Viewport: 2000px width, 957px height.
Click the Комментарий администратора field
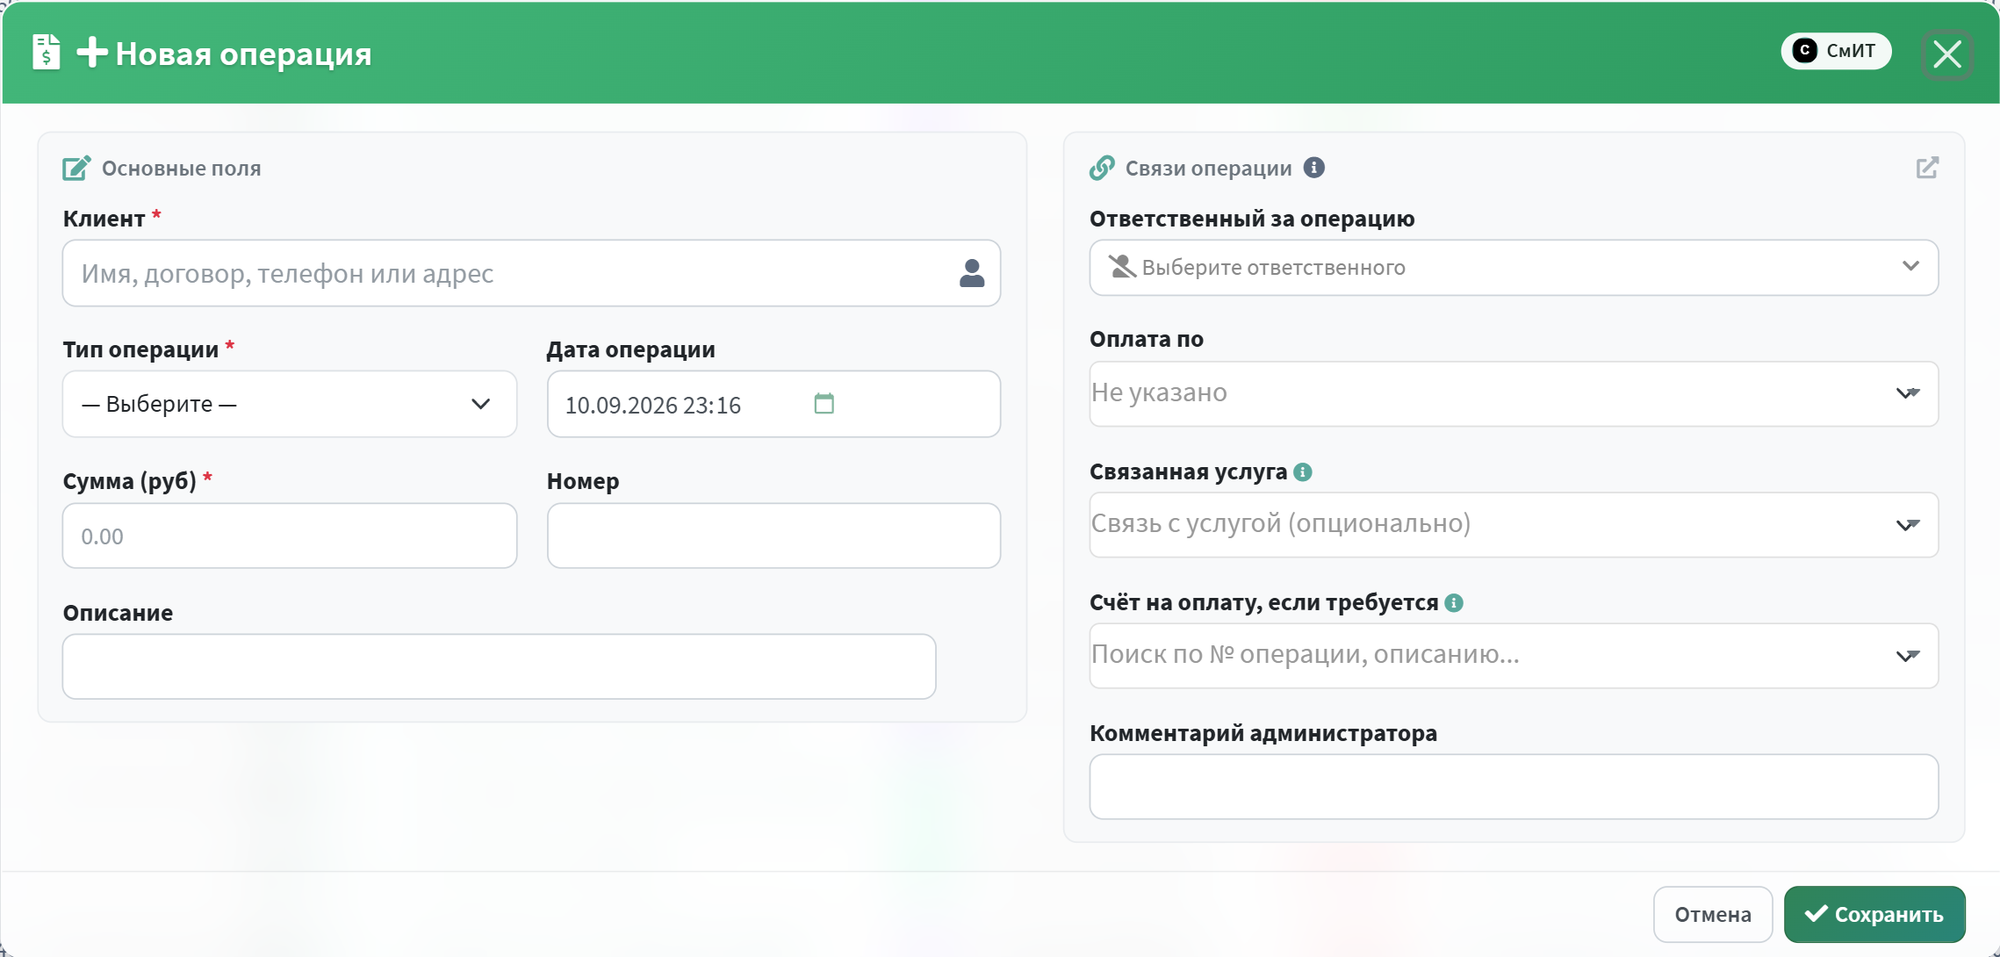[1513, 787]
